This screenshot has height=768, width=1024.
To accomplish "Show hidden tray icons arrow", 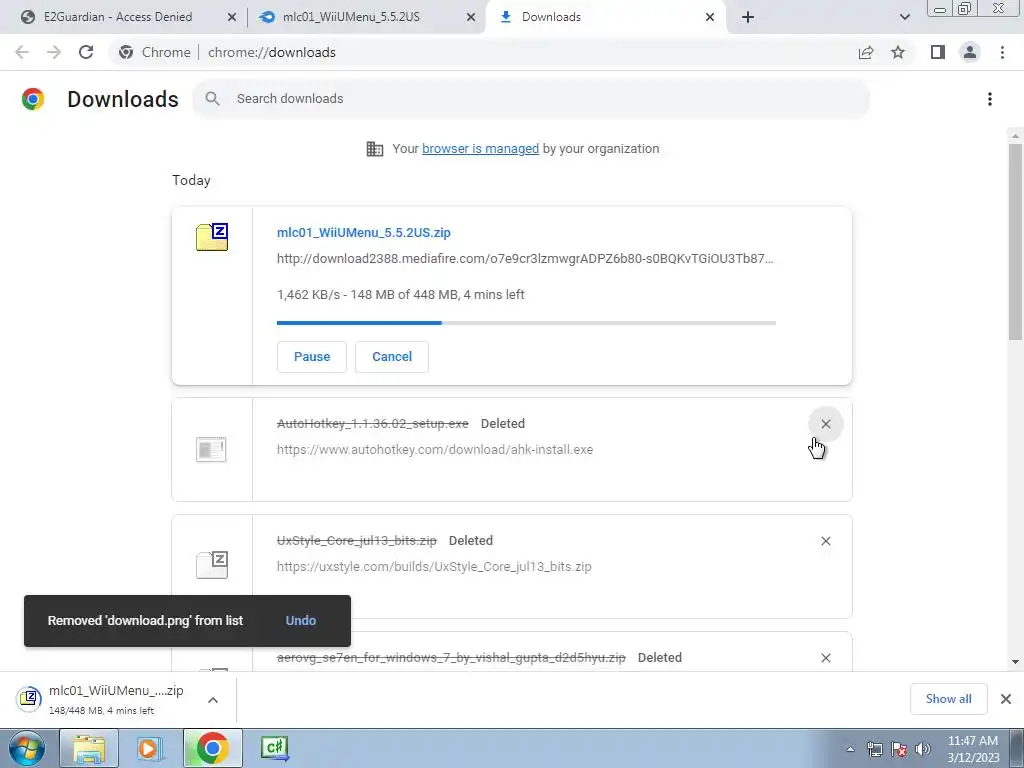I will pyautogui.click(x=850, y=749).
